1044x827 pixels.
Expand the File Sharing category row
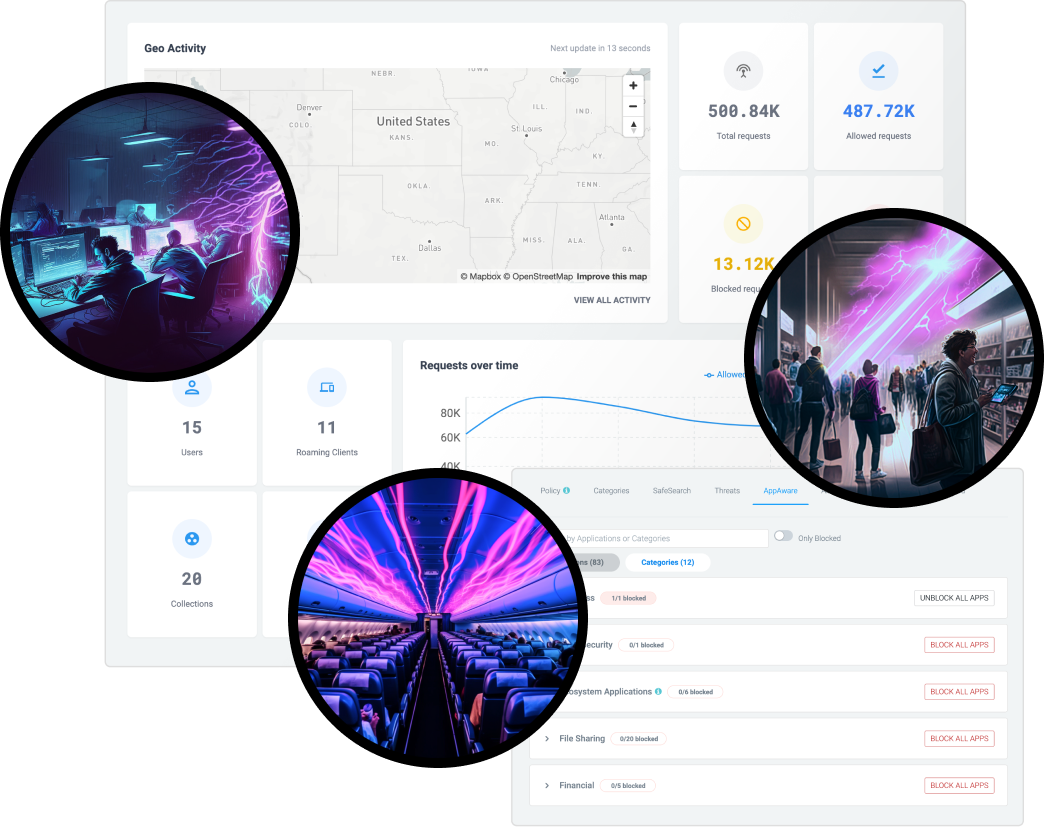(547, 738)
